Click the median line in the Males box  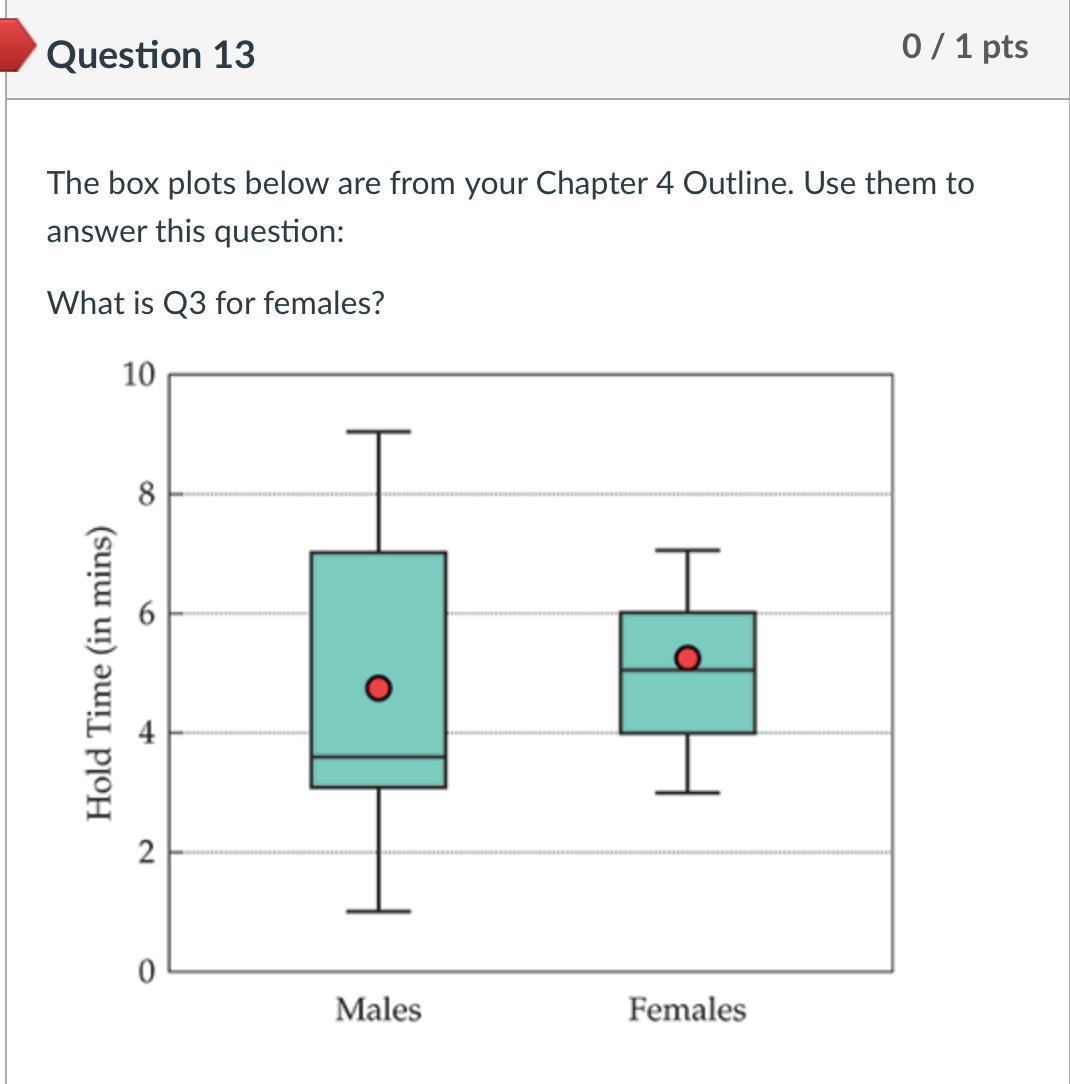pyautogui.click(x=379, y=757)
